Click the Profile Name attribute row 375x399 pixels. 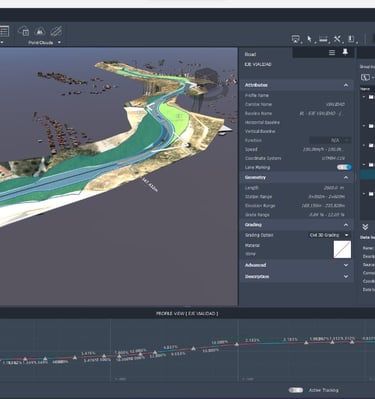pyautogui.click(x=296, y=95)
